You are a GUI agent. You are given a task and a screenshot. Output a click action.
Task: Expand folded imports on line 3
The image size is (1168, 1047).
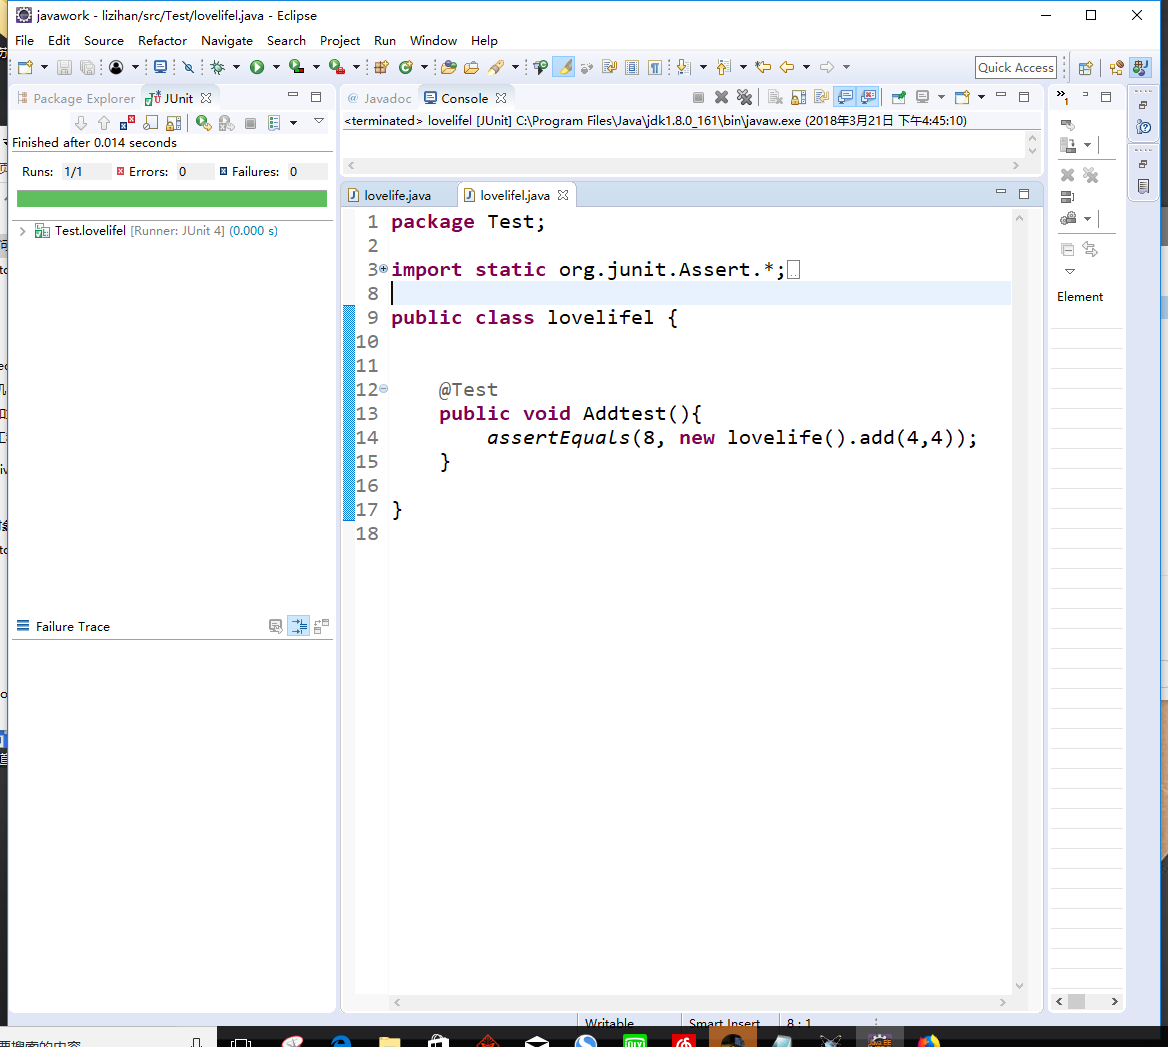pyautogui.click(x=383, y=269)
